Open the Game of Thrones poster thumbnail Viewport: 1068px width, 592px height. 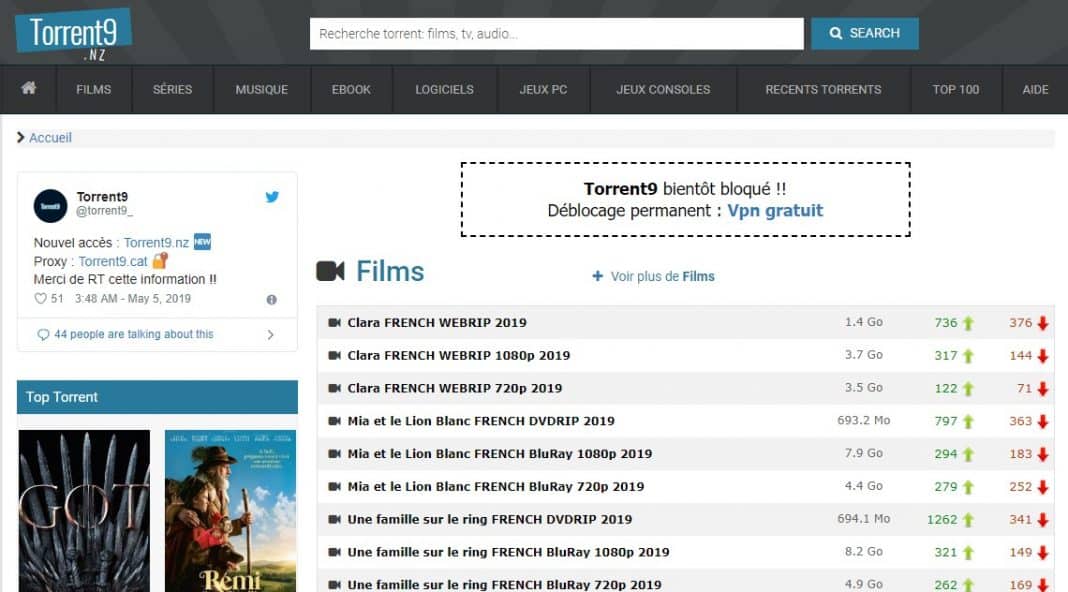[x=84, y=510]
